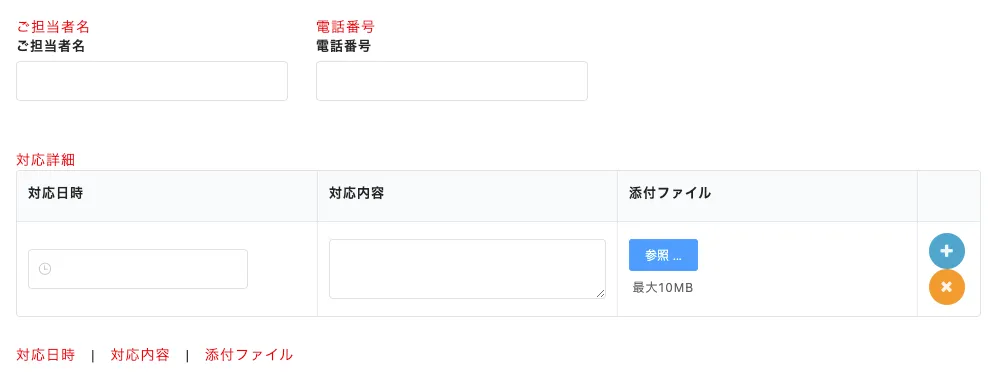Viewport: 999px width, 379px height.
Task: Click inside the 対応内容 textarea
Action: point(467,269)
